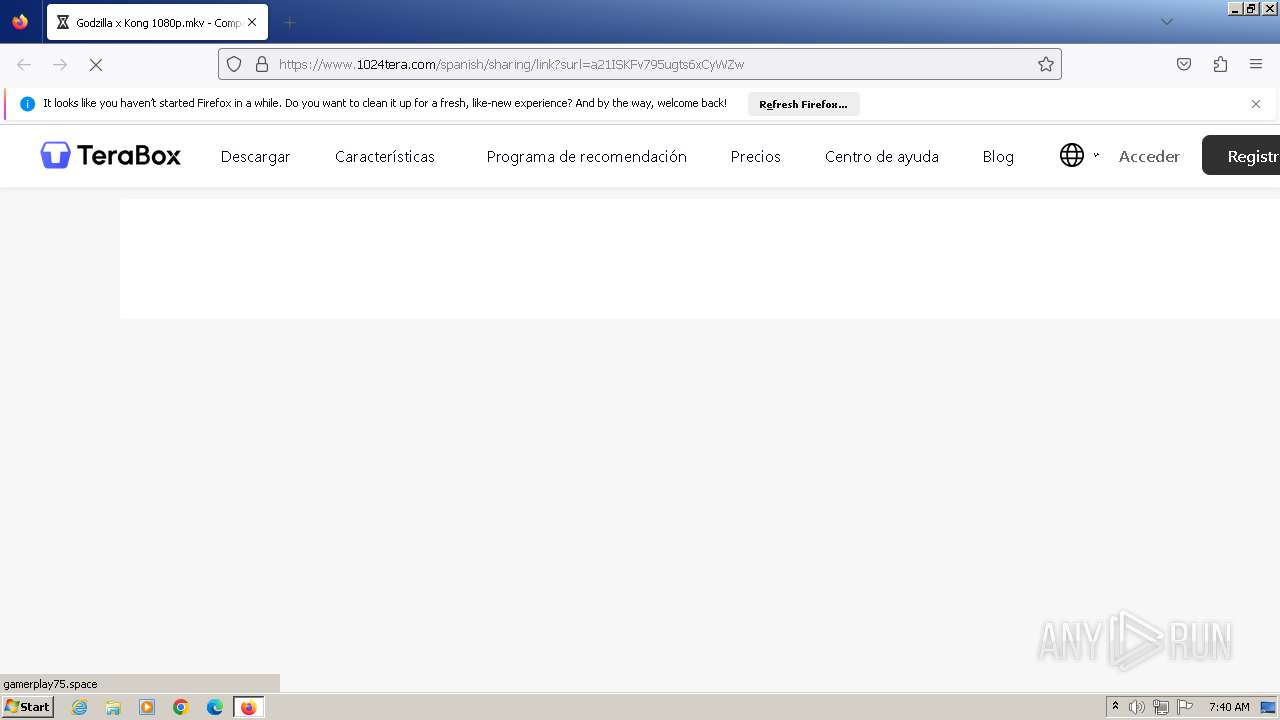Click the URL address bar
The width and height of the screenshot is (1280, 720).
[x=640, y=64]
